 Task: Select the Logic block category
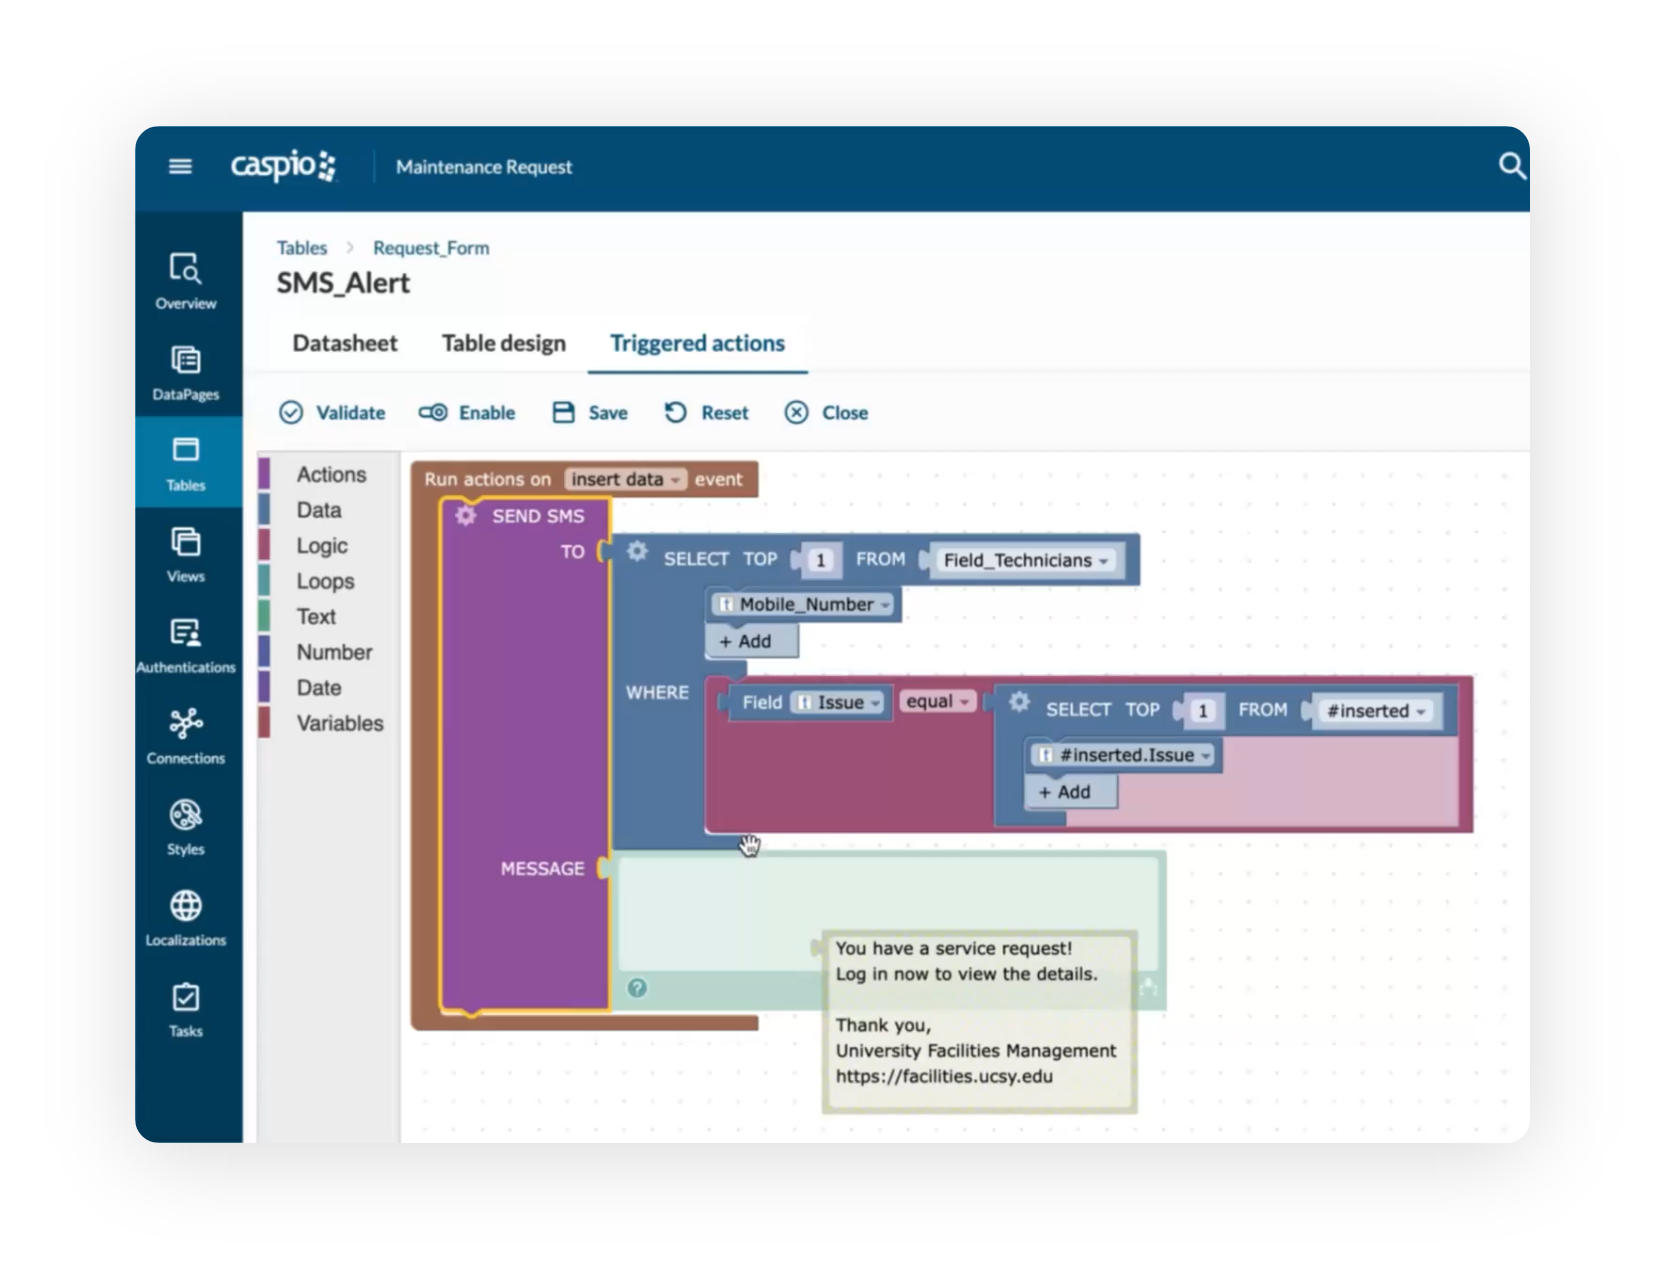(x=321, y=546)
